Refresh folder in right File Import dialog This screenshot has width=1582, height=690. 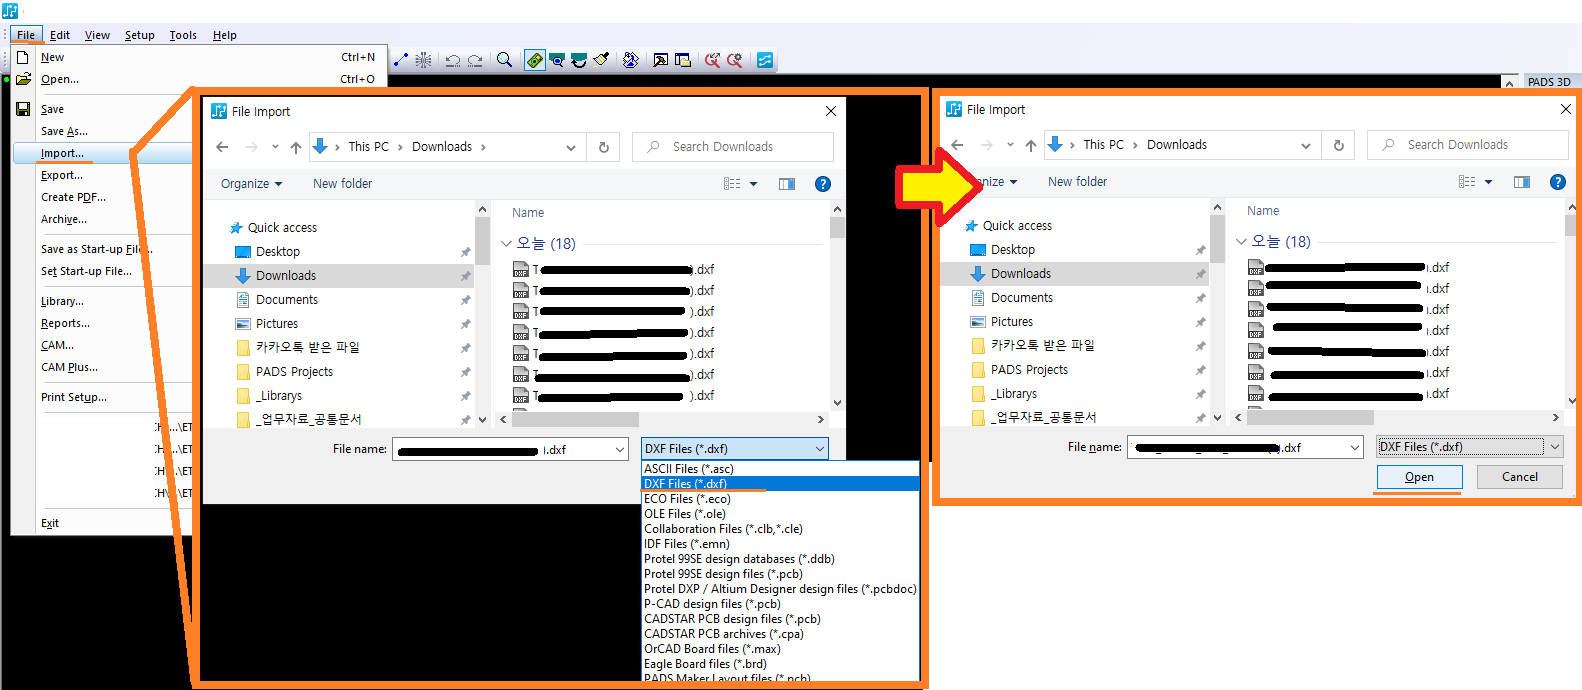tap(1339, 145)
